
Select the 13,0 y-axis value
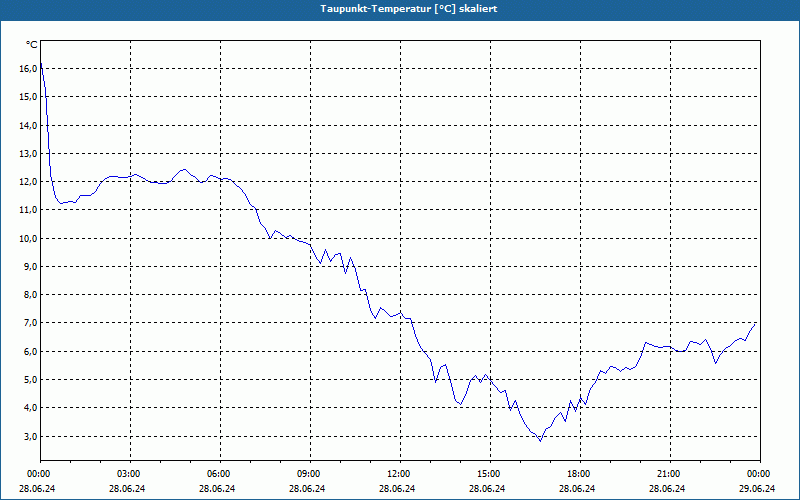pyautogui.click(x=28, y=153)
